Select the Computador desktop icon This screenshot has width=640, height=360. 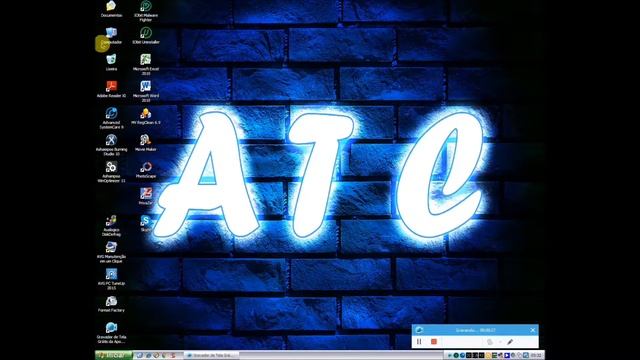click(111, 36)
